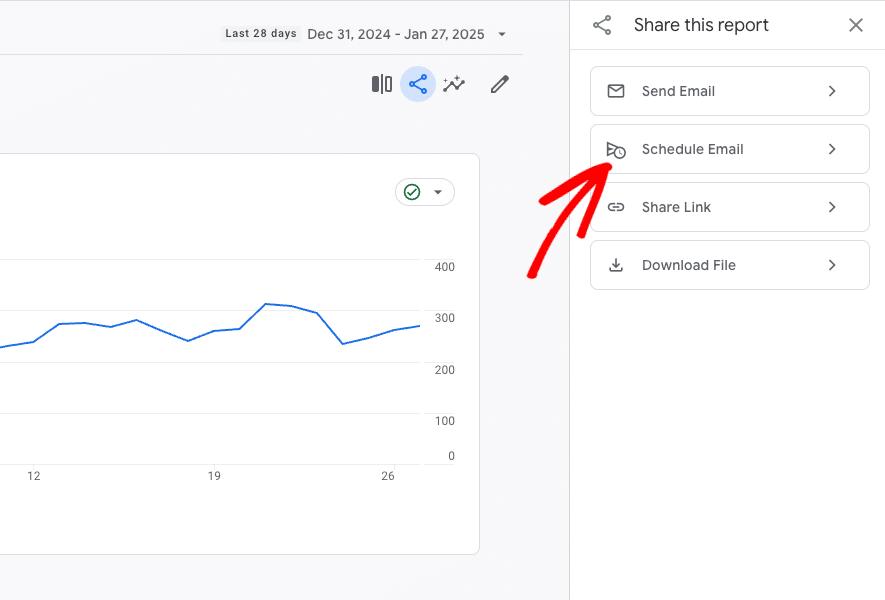885x600 pixels.
Task: Click the Dec 31, 2024 - Jan 27, 2025 date text
Action: pos(396,34)
